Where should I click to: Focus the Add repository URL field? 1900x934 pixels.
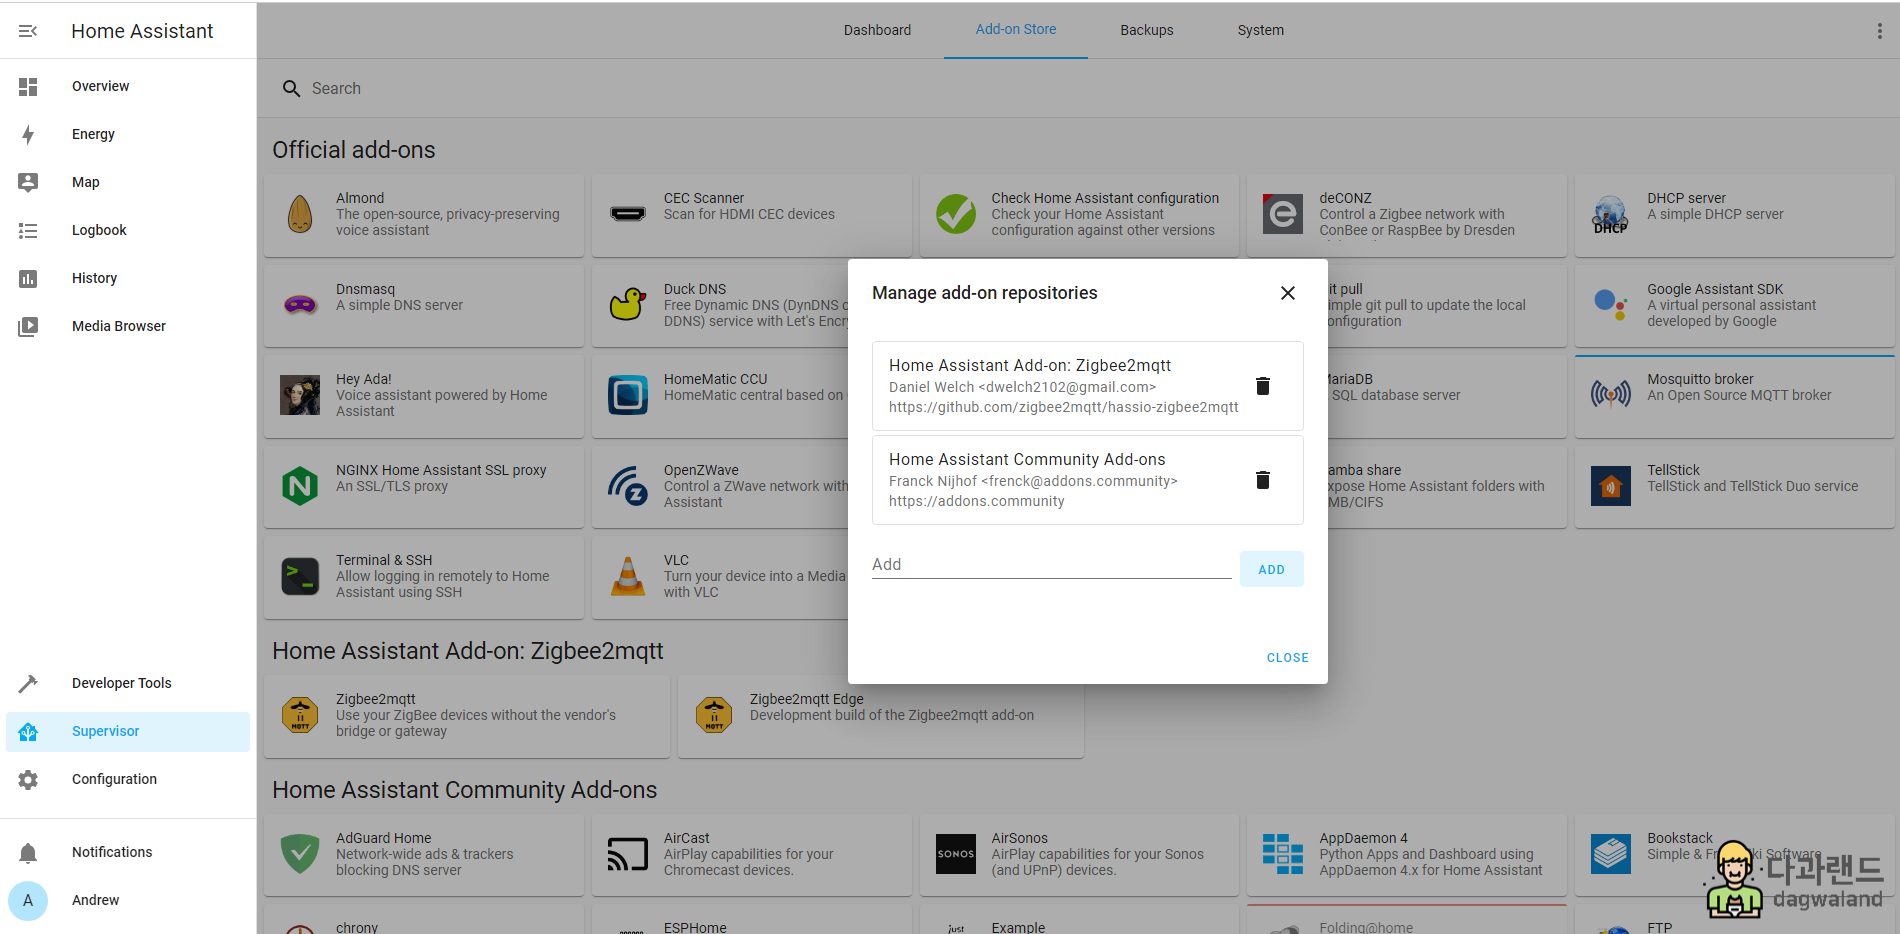click(x=1051, y=565)
